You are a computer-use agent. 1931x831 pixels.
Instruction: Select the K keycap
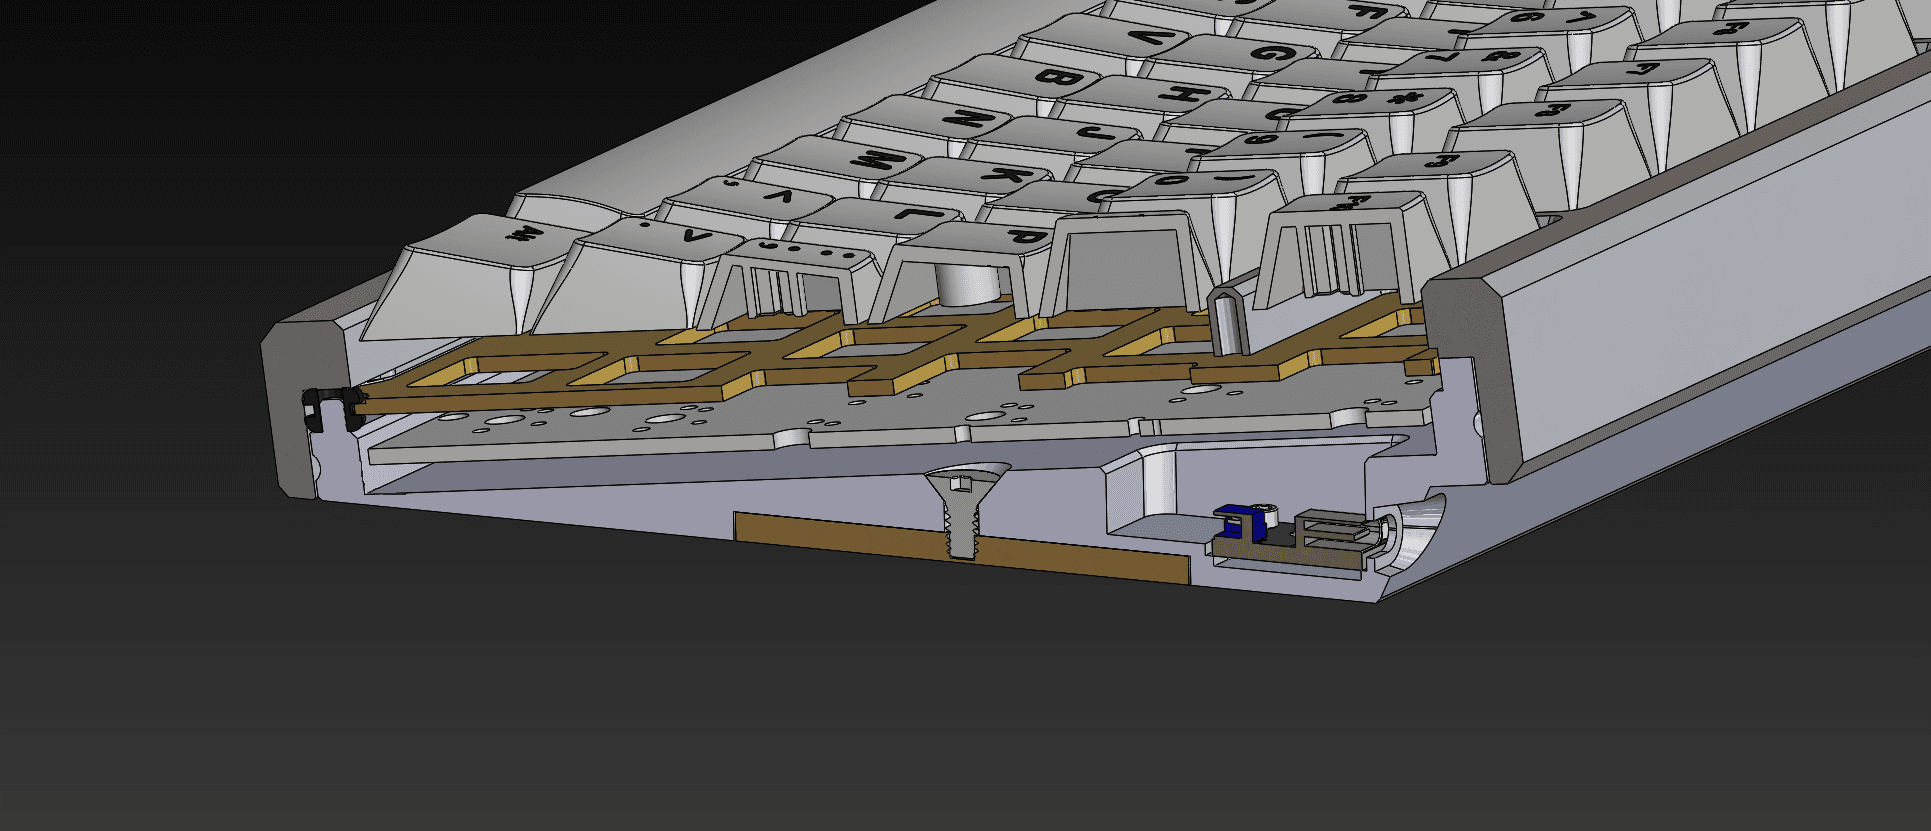click(1010, 176)
